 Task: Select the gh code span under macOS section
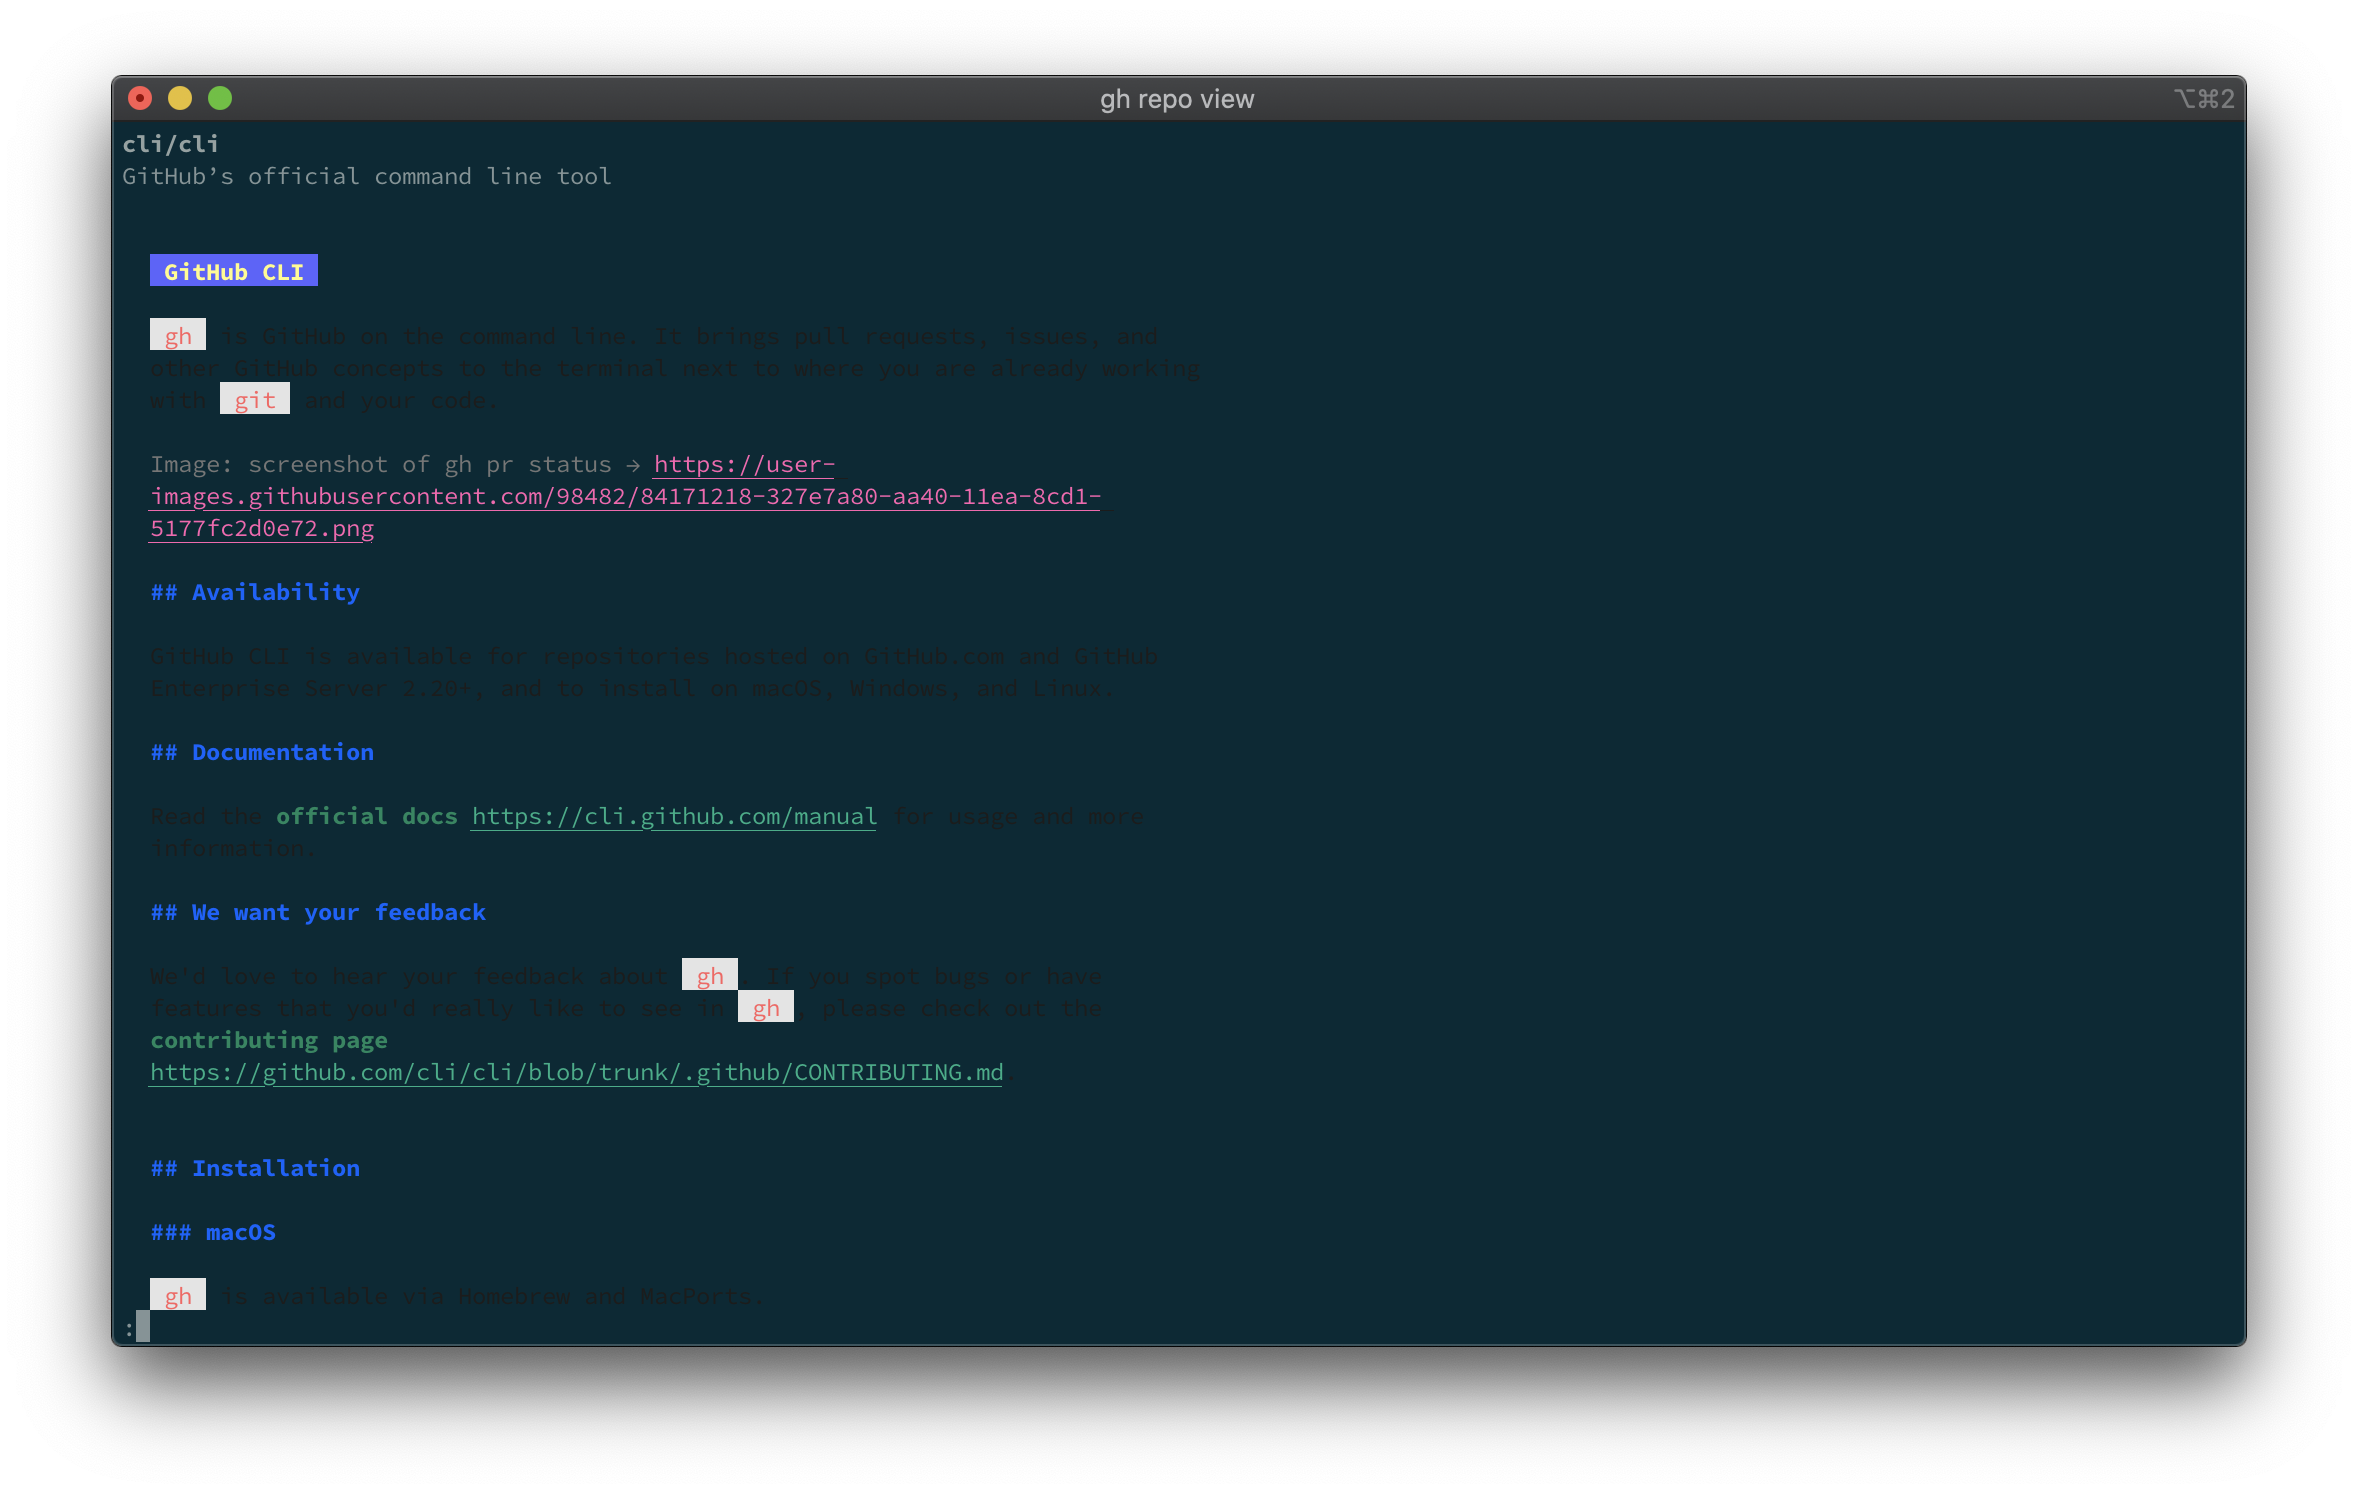(x=178, y=1295)
